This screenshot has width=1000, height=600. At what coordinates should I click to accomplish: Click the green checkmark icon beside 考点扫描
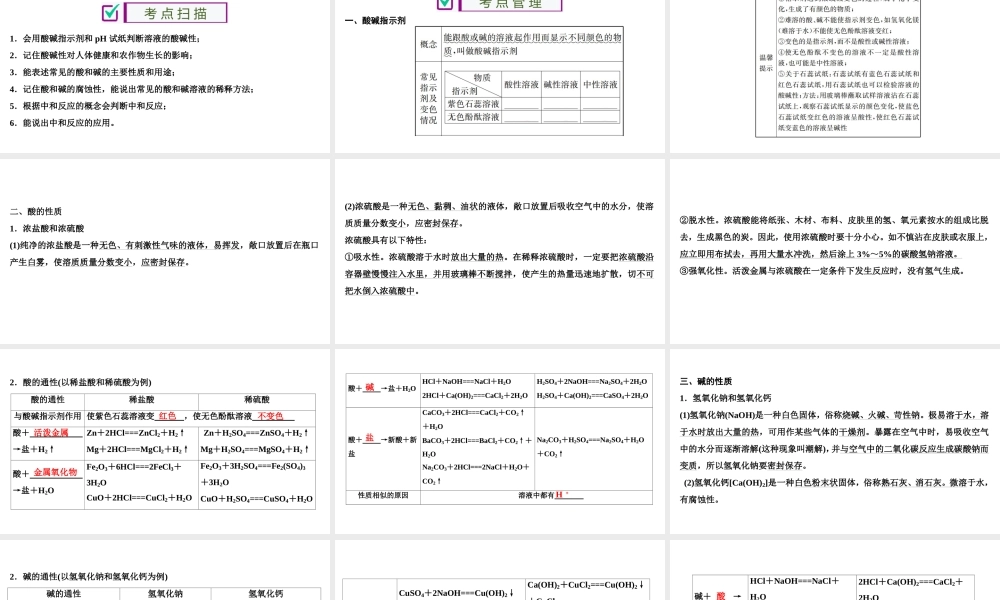(x=109, y=12)
